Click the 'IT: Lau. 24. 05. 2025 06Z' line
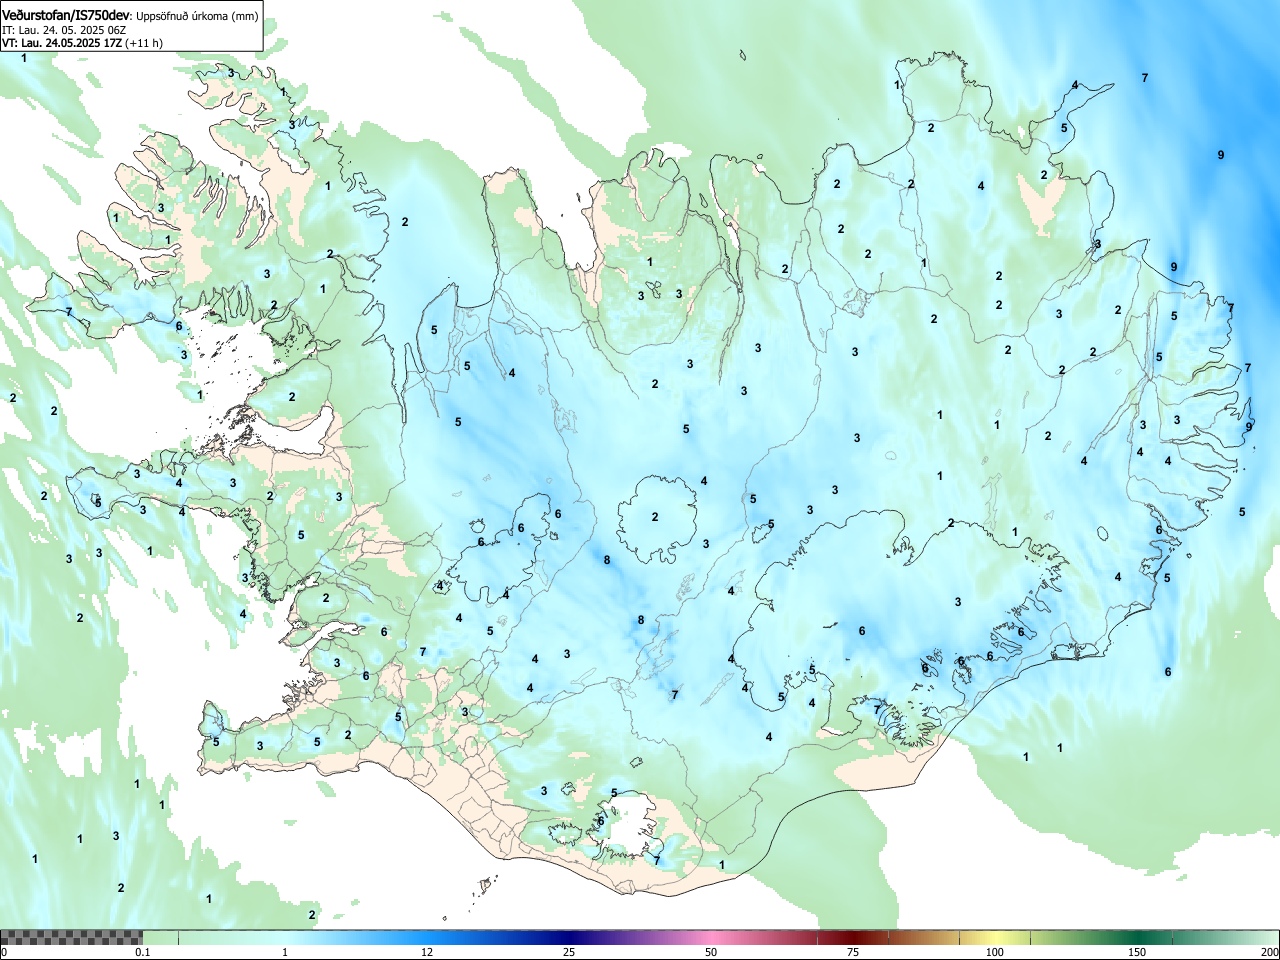The image size is (1280, 960). tap(64, 30)
